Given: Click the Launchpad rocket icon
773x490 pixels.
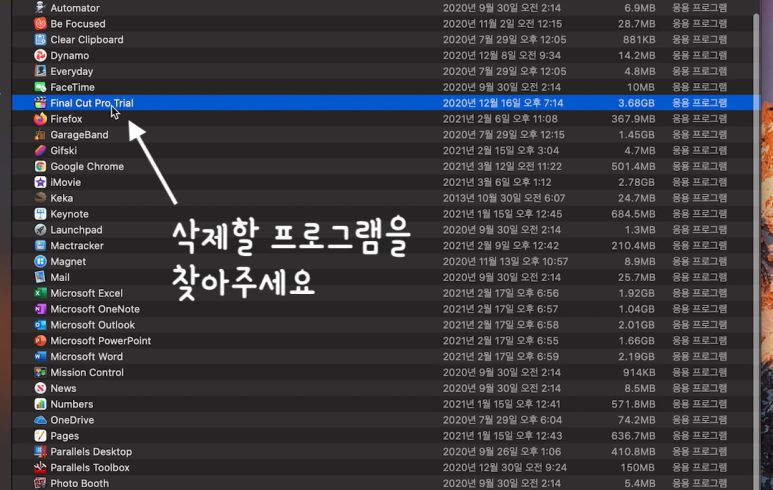Looking at the screenshot, I should [40, 230].
